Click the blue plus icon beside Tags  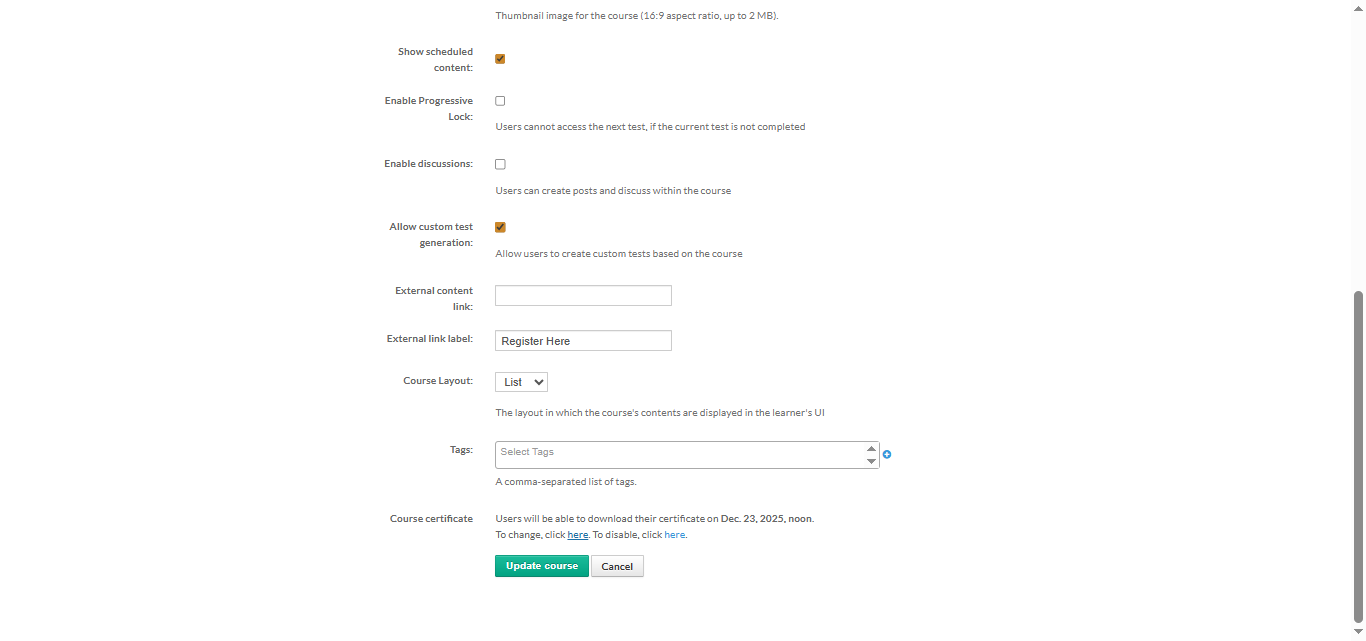pyautogui.click(x=887, y=454)
